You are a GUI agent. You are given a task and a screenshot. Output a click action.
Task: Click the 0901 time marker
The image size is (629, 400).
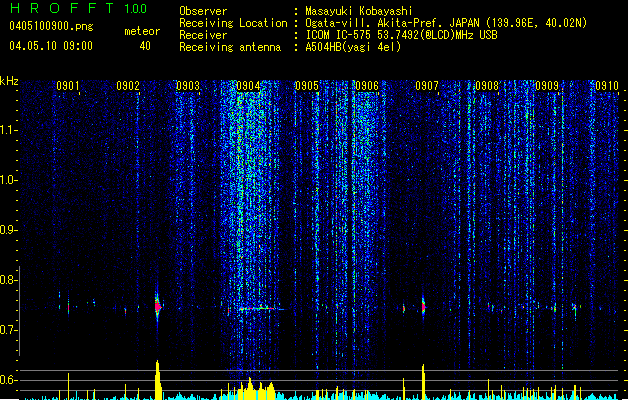click(67, 85)
